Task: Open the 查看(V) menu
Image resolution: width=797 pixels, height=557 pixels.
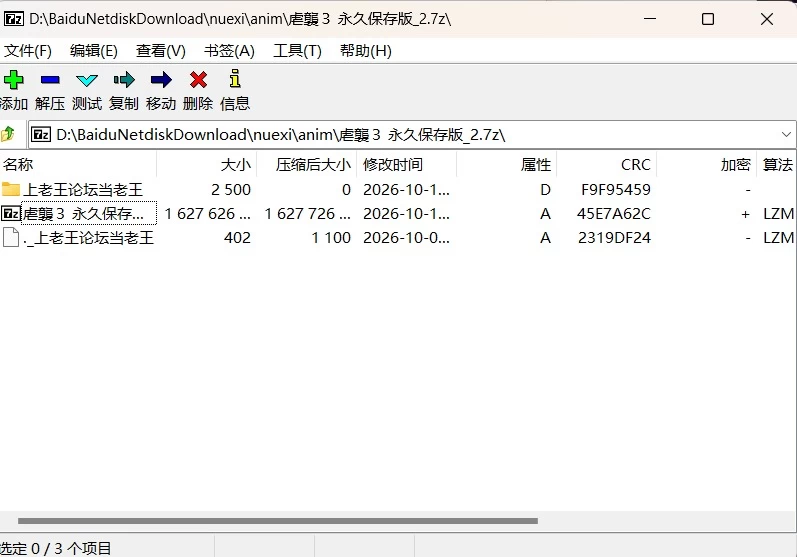Action: click(161, 51)
